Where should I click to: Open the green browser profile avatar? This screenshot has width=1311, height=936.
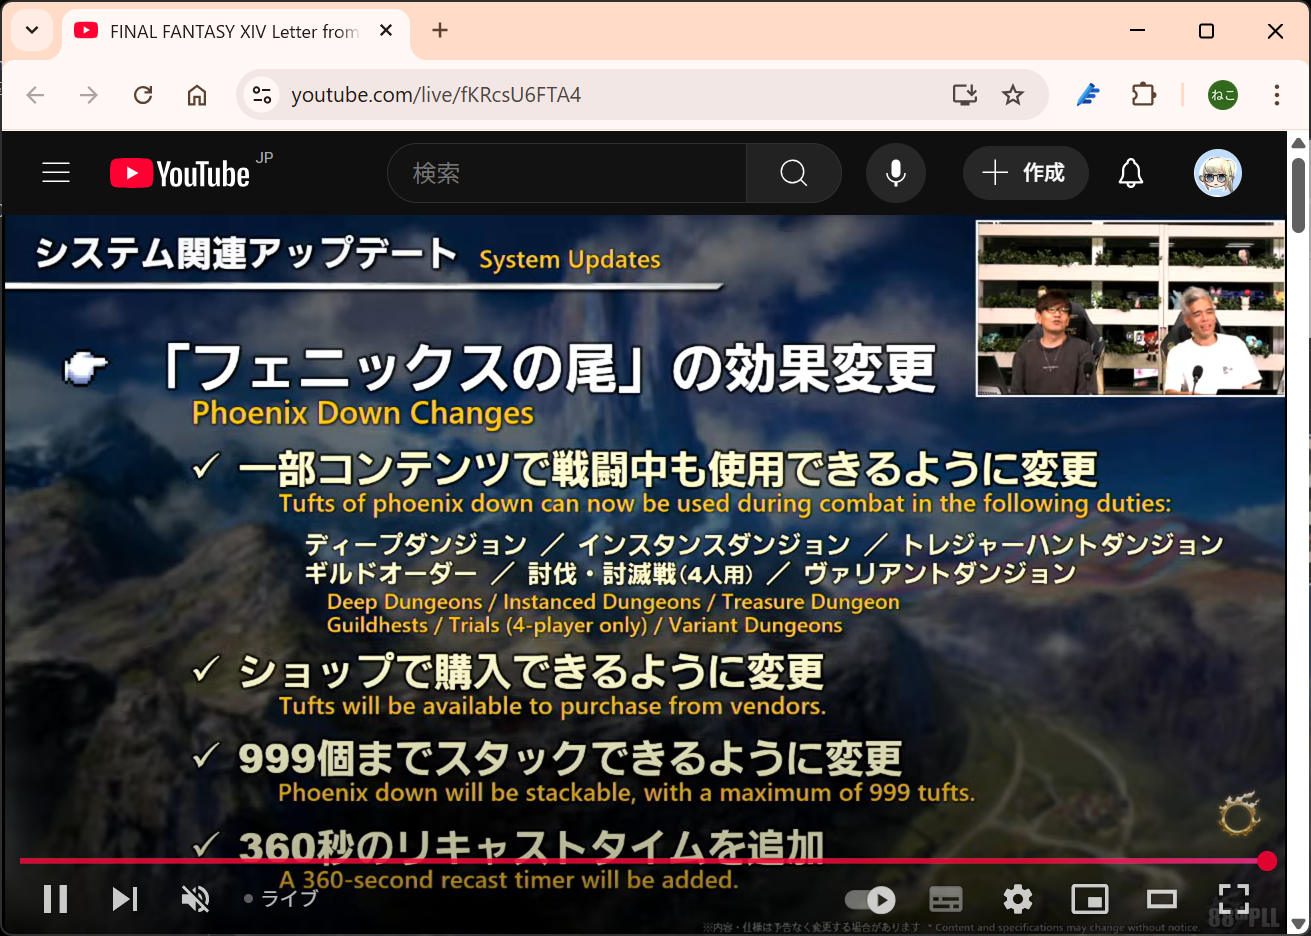(1223, 95)
